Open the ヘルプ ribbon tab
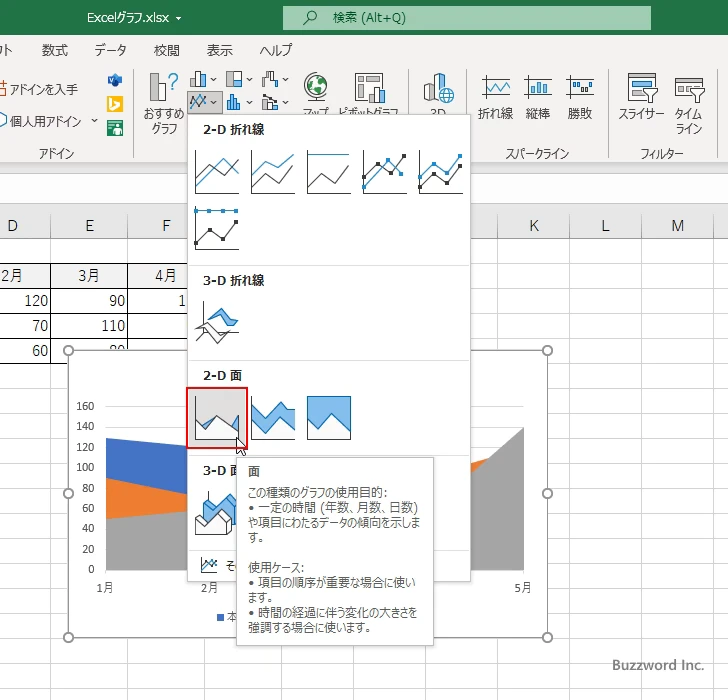The width and height of the screenshot is (728, 700). click(x=276, y=50)
